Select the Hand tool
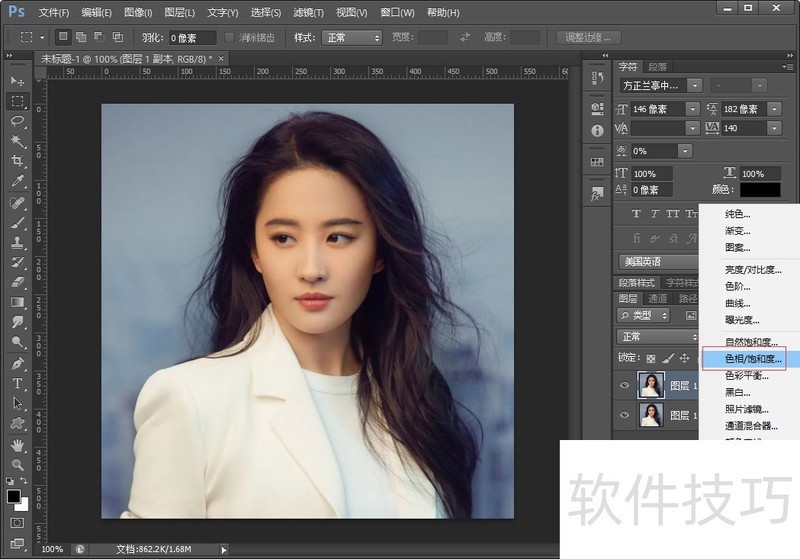This screenshot has width=800, height=559. 17,445
